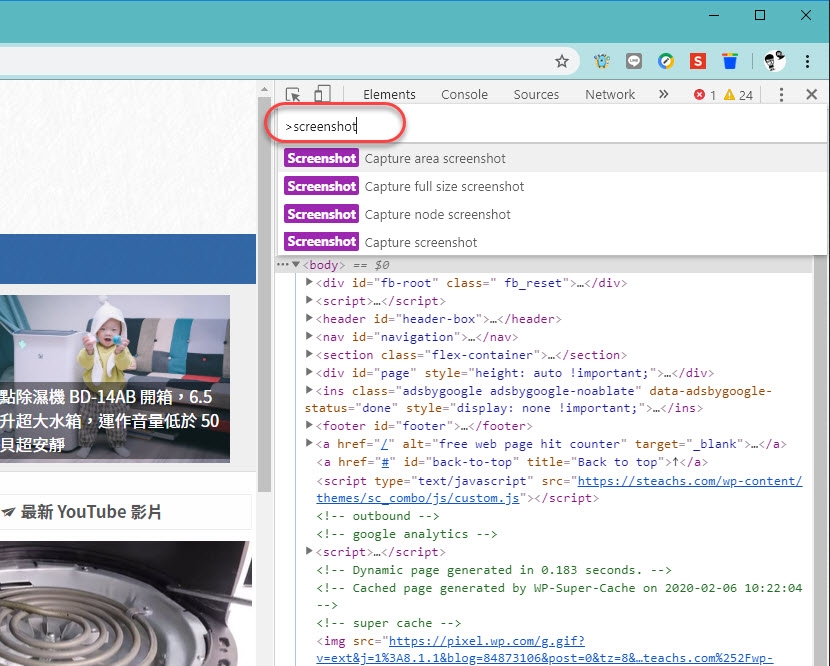Click the red S extension icon
The image size is (830, 666).
pyautogui.click(x=697, y=61)
